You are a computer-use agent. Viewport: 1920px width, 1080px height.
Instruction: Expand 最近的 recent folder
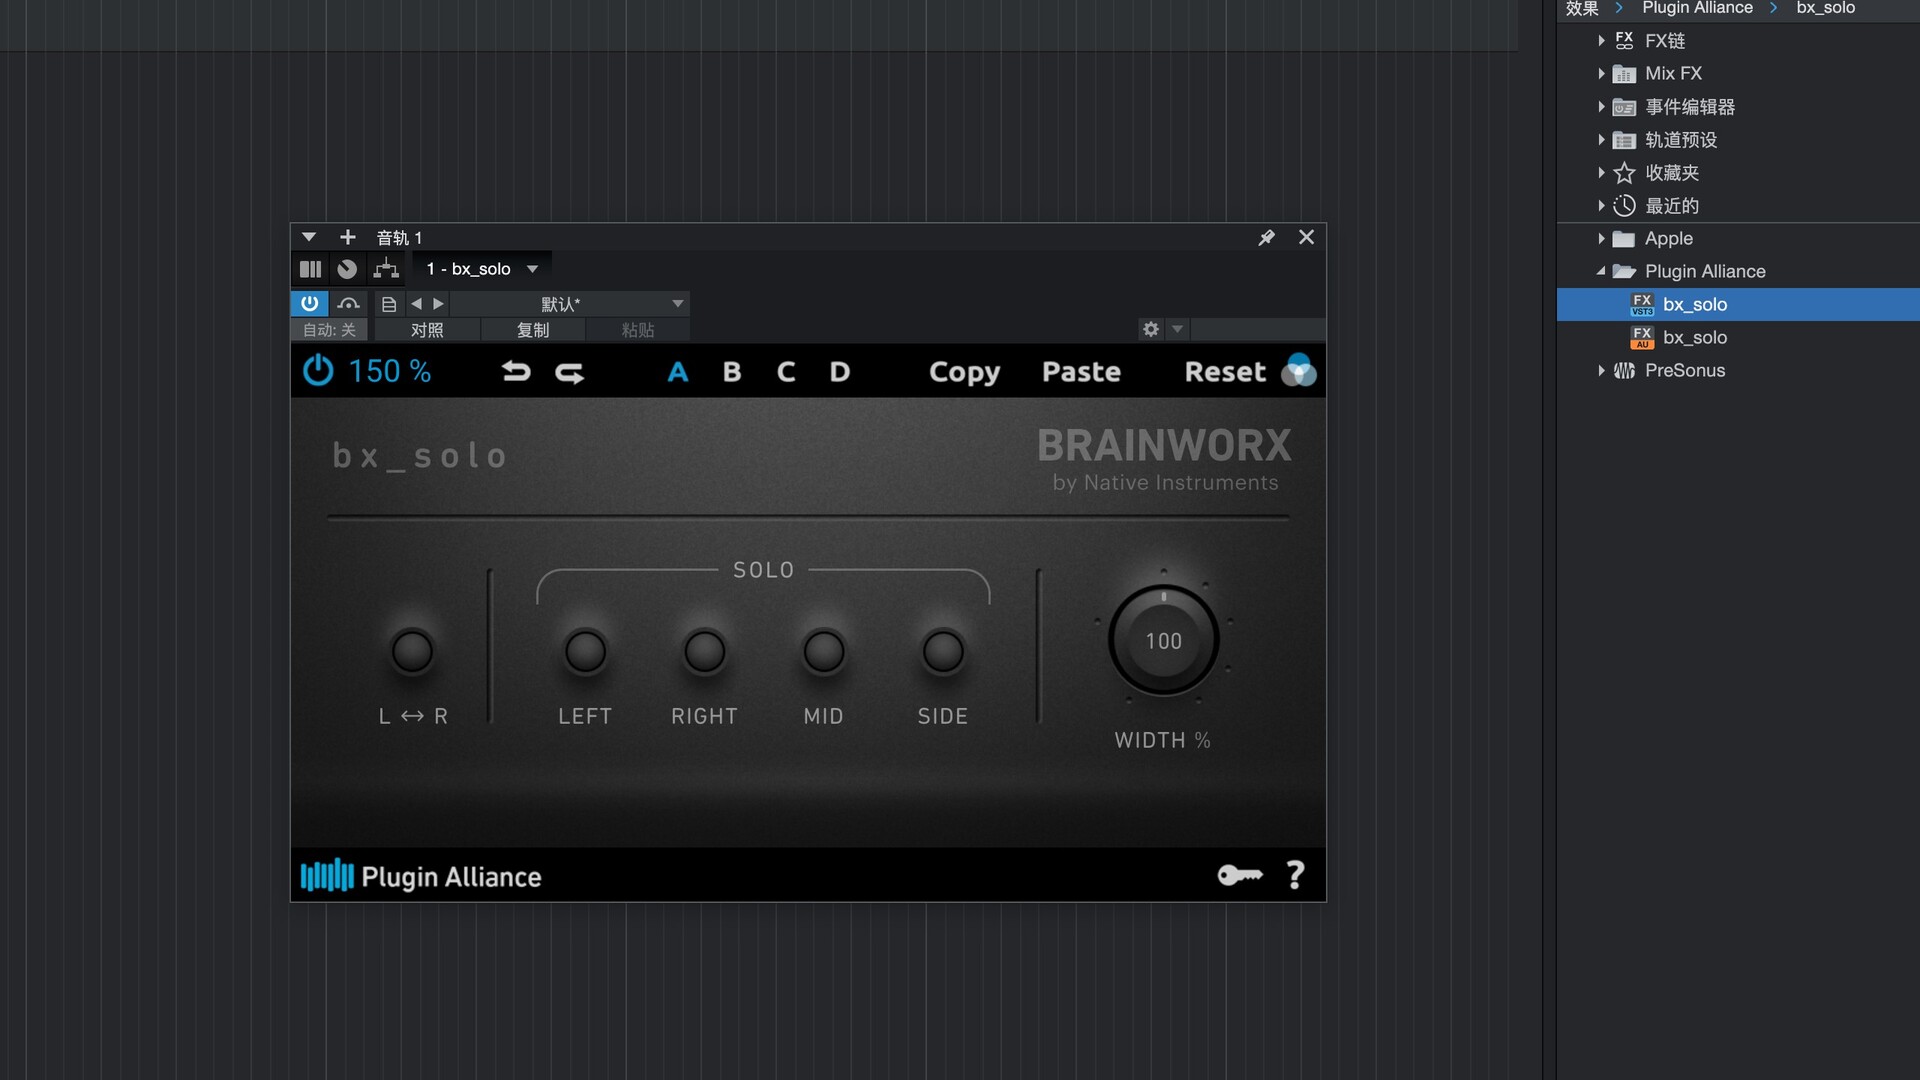coord(1601,205)
